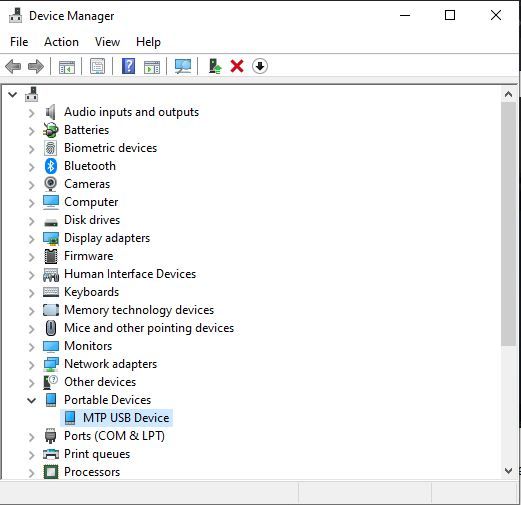Click the Back arrow toolbar icon
The width and height of the screenshot is (521, 505).
point(13,66)
